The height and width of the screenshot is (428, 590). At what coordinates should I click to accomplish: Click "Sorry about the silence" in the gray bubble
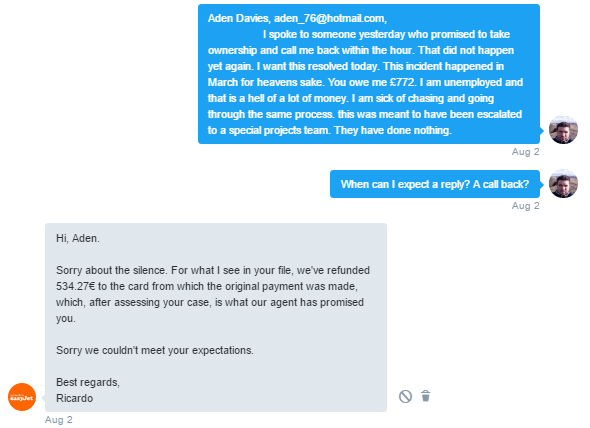coord(111,270)
